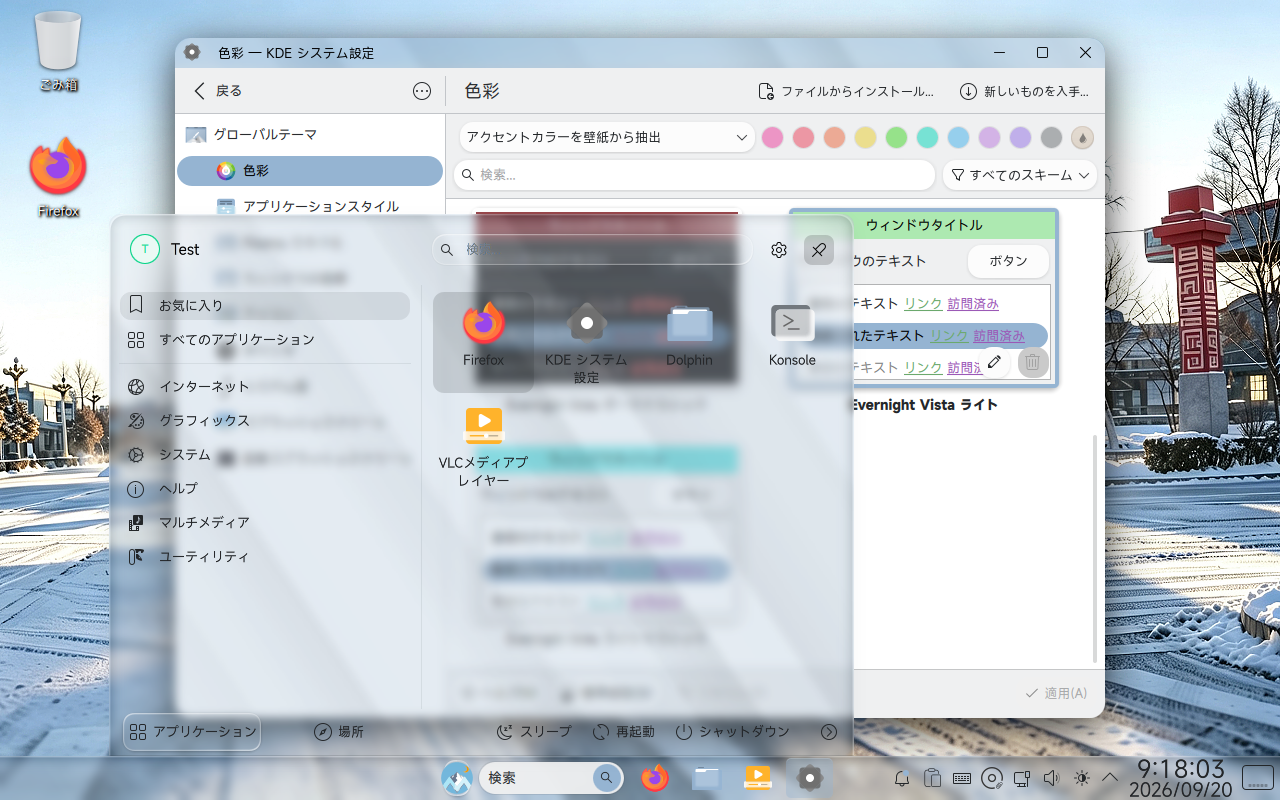This screenshot has height=800, width=1280.
Task: Click the スリープ button
Action: pos(534,732)
